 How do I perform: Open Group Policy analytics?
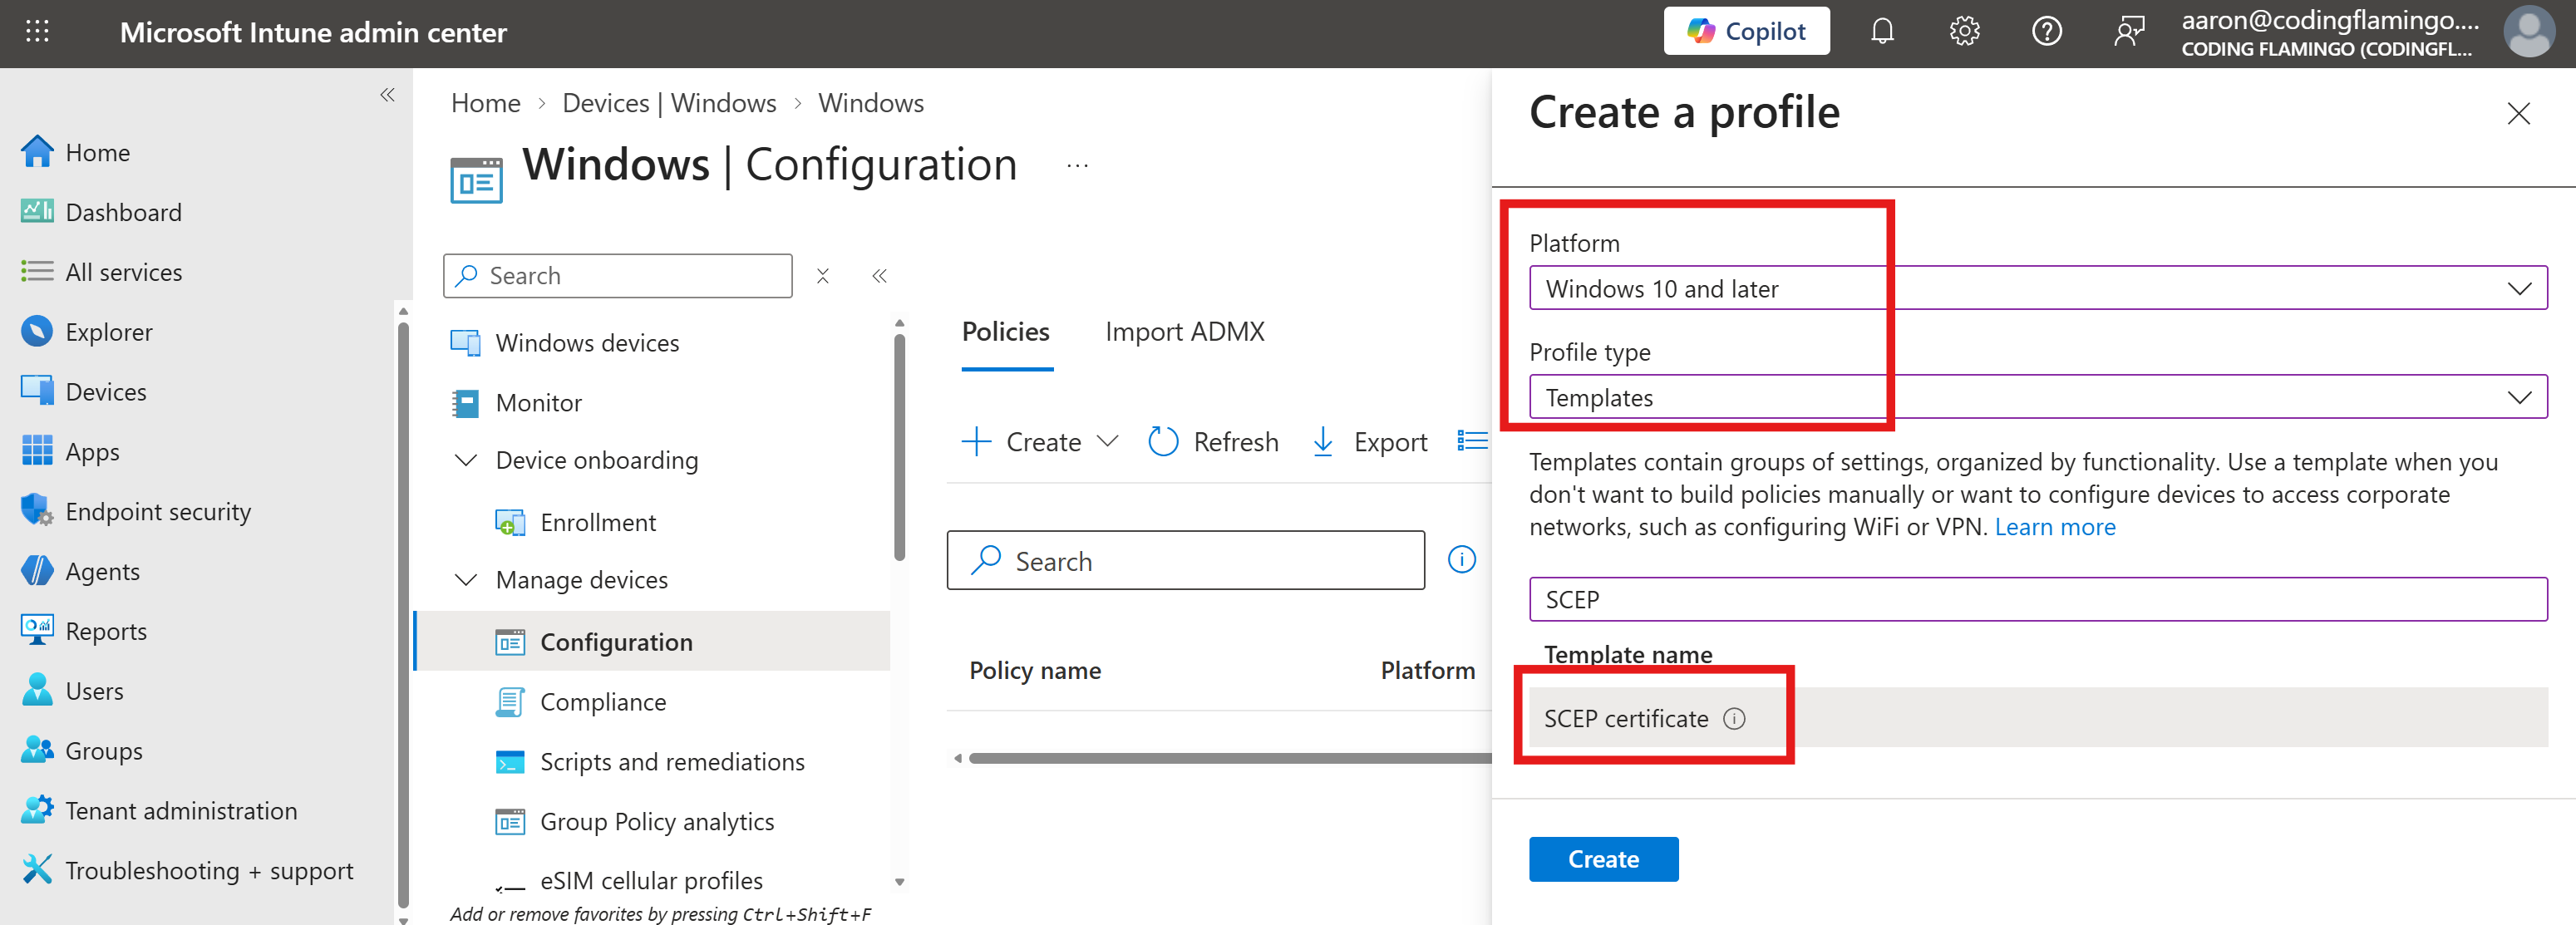tap(657, 822)
